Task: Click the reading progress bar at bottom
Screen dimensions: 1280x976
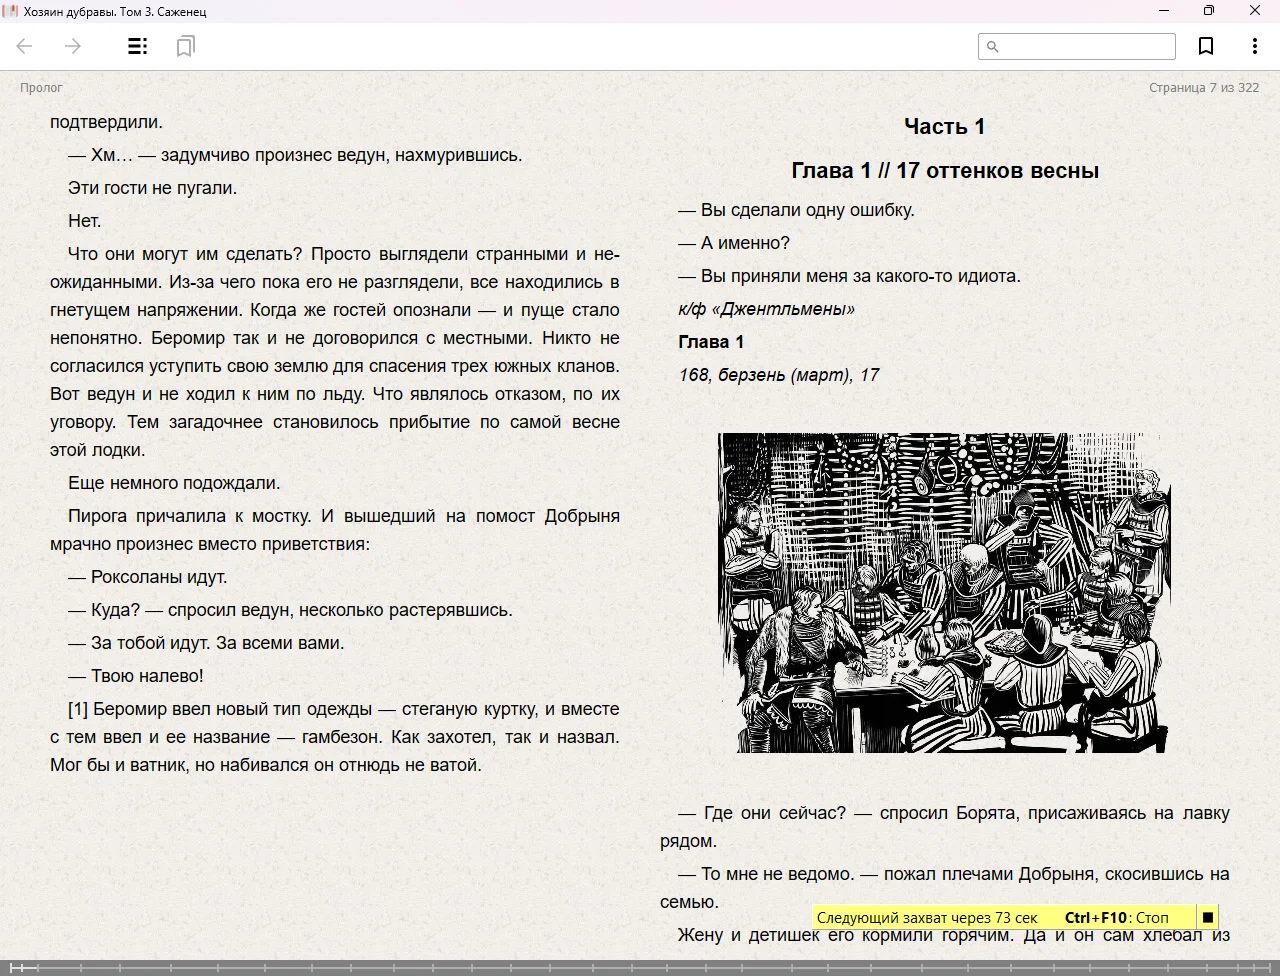Action: (640, 967)
